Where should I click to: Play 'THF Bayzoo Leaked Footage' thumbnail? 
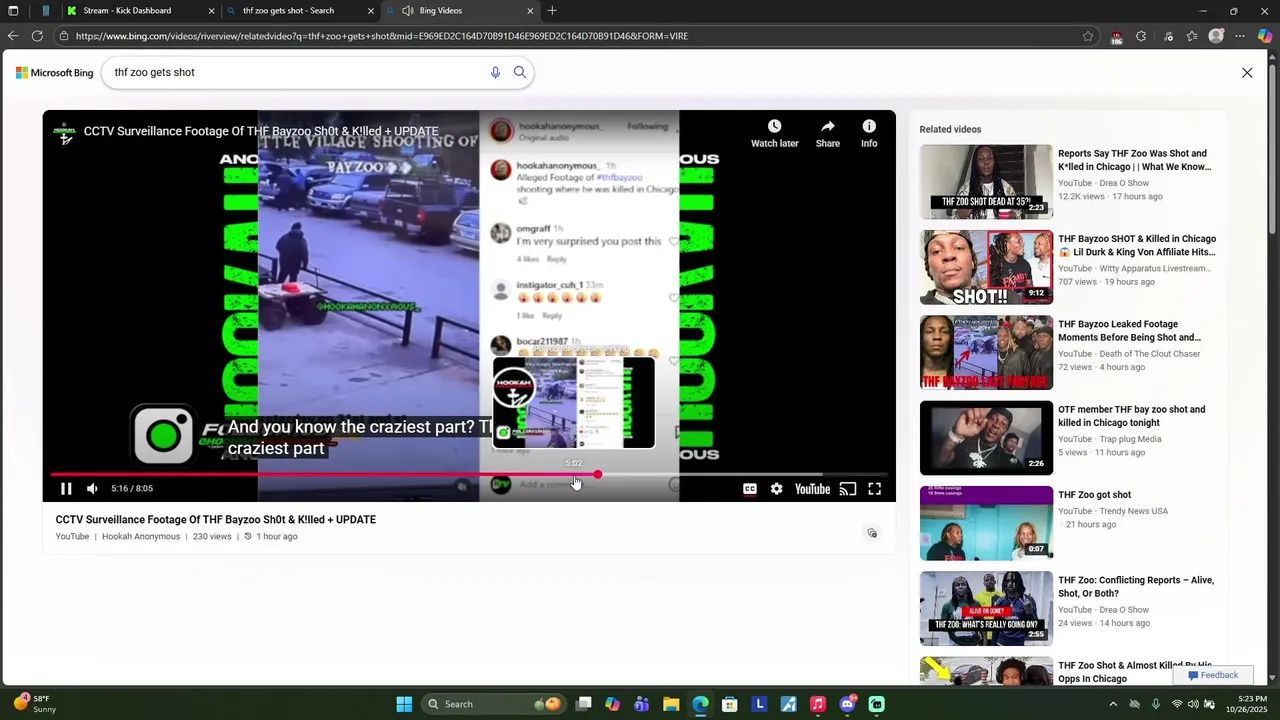(x=986, y=353)
